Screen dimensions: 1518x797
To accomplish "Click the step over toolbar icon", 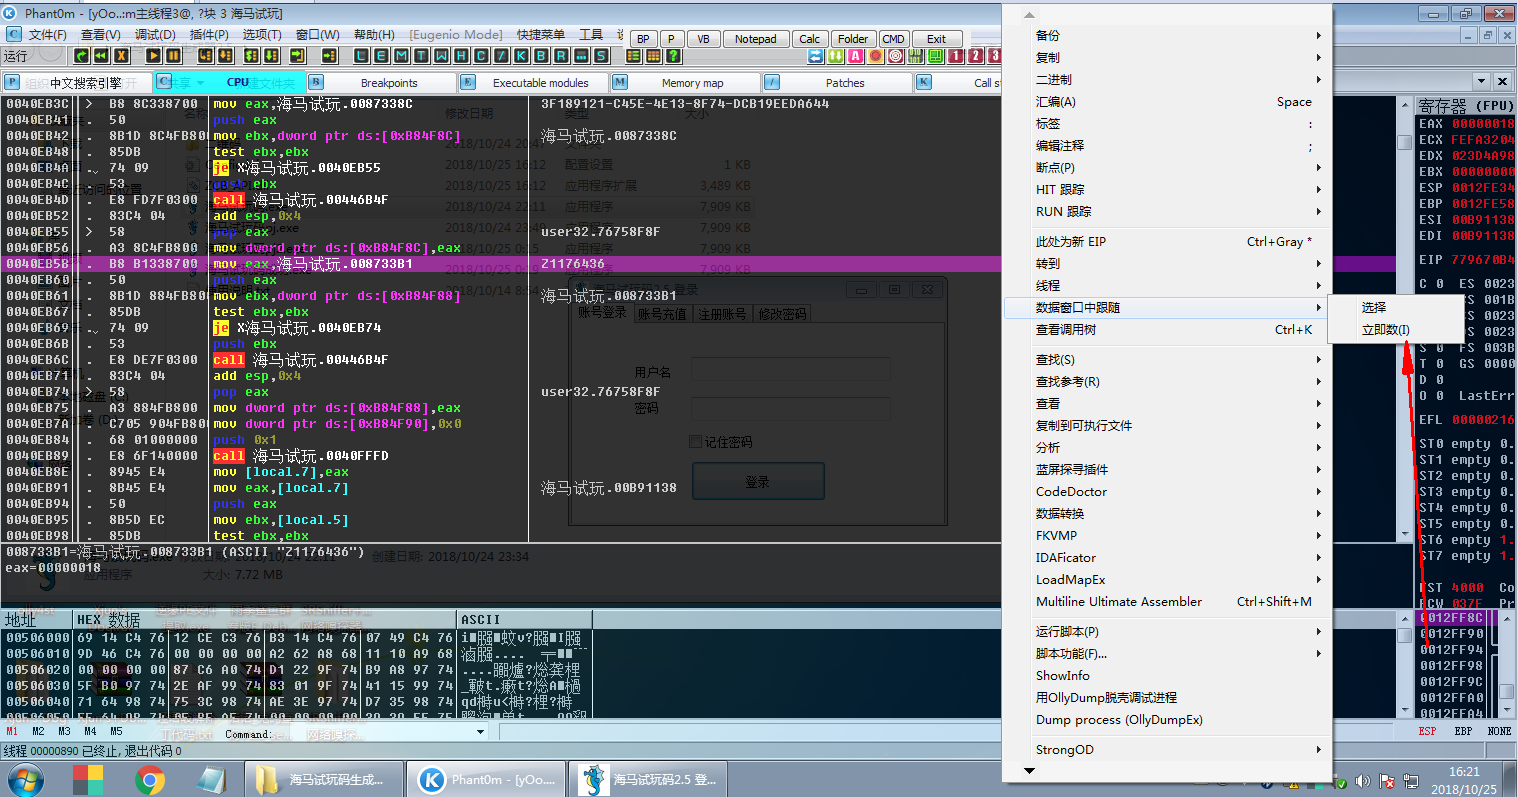I will point(226,56).
